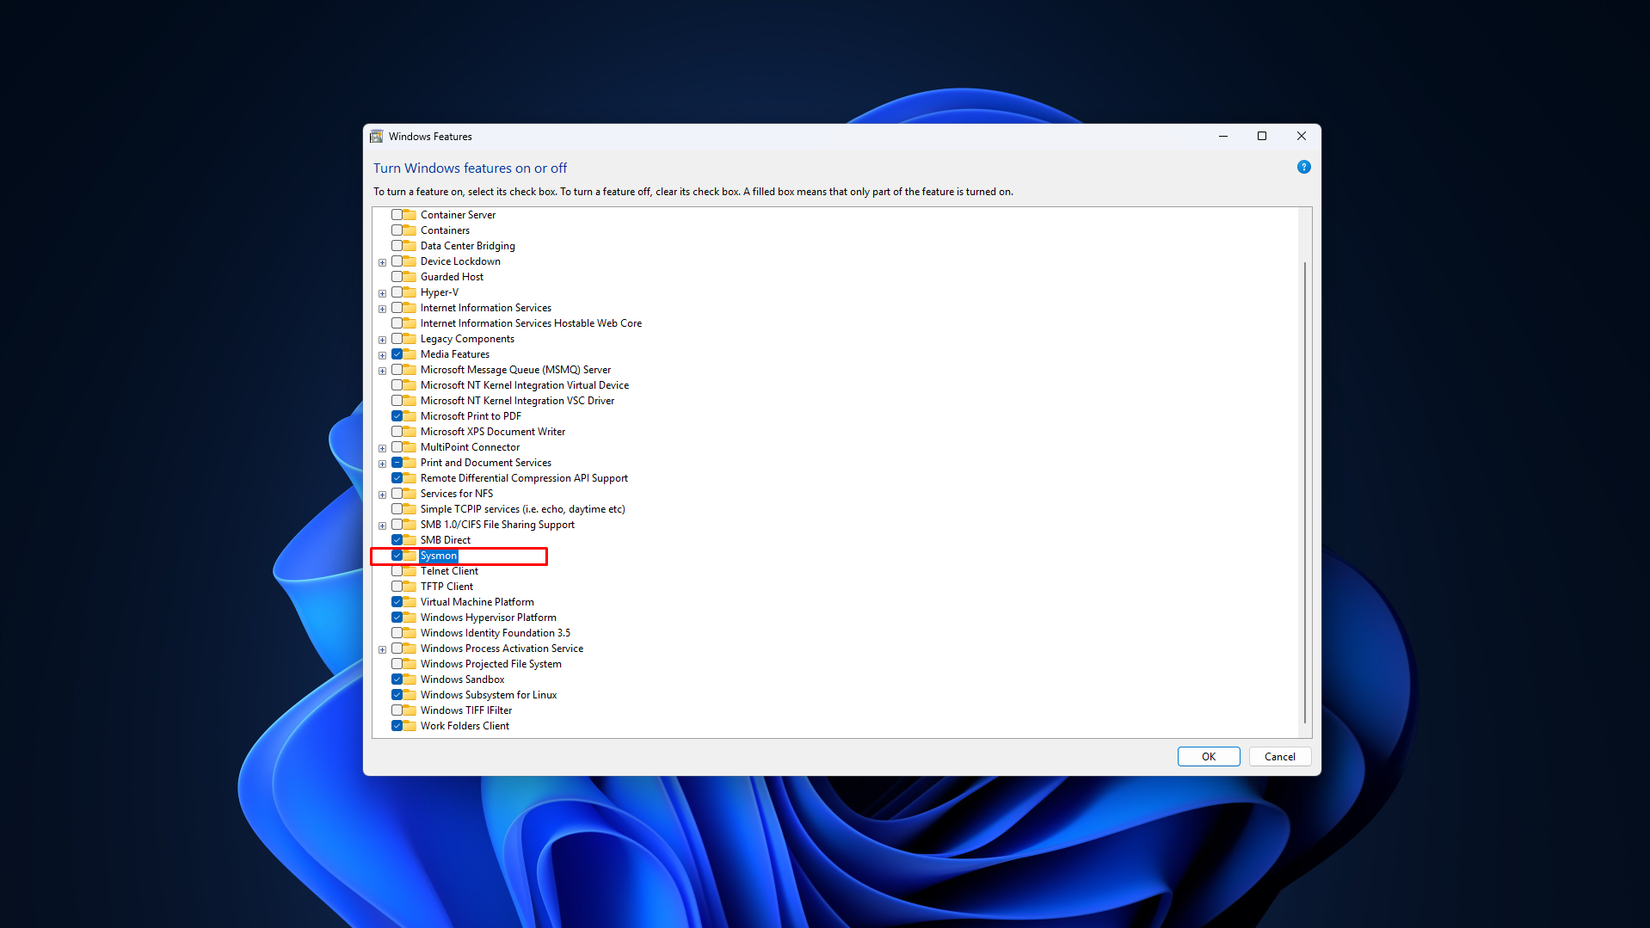Viewport: 1650px width, 928px height.
Task: Click the Cancel button
Action: point(1280,756)
